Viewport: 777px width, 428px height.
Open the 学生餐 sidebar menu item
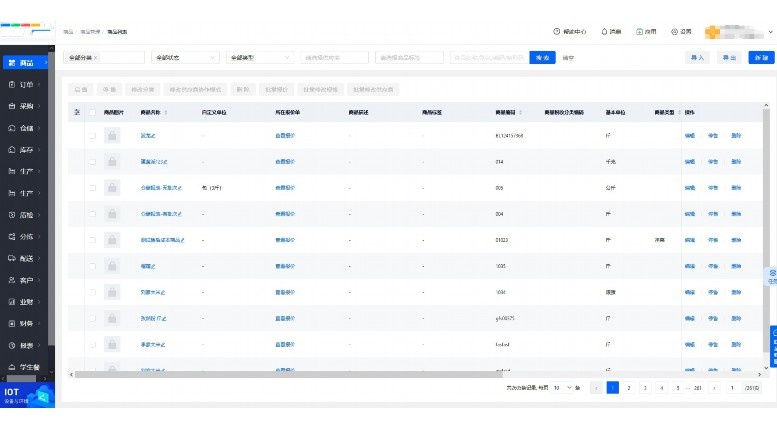click(24, 367)
